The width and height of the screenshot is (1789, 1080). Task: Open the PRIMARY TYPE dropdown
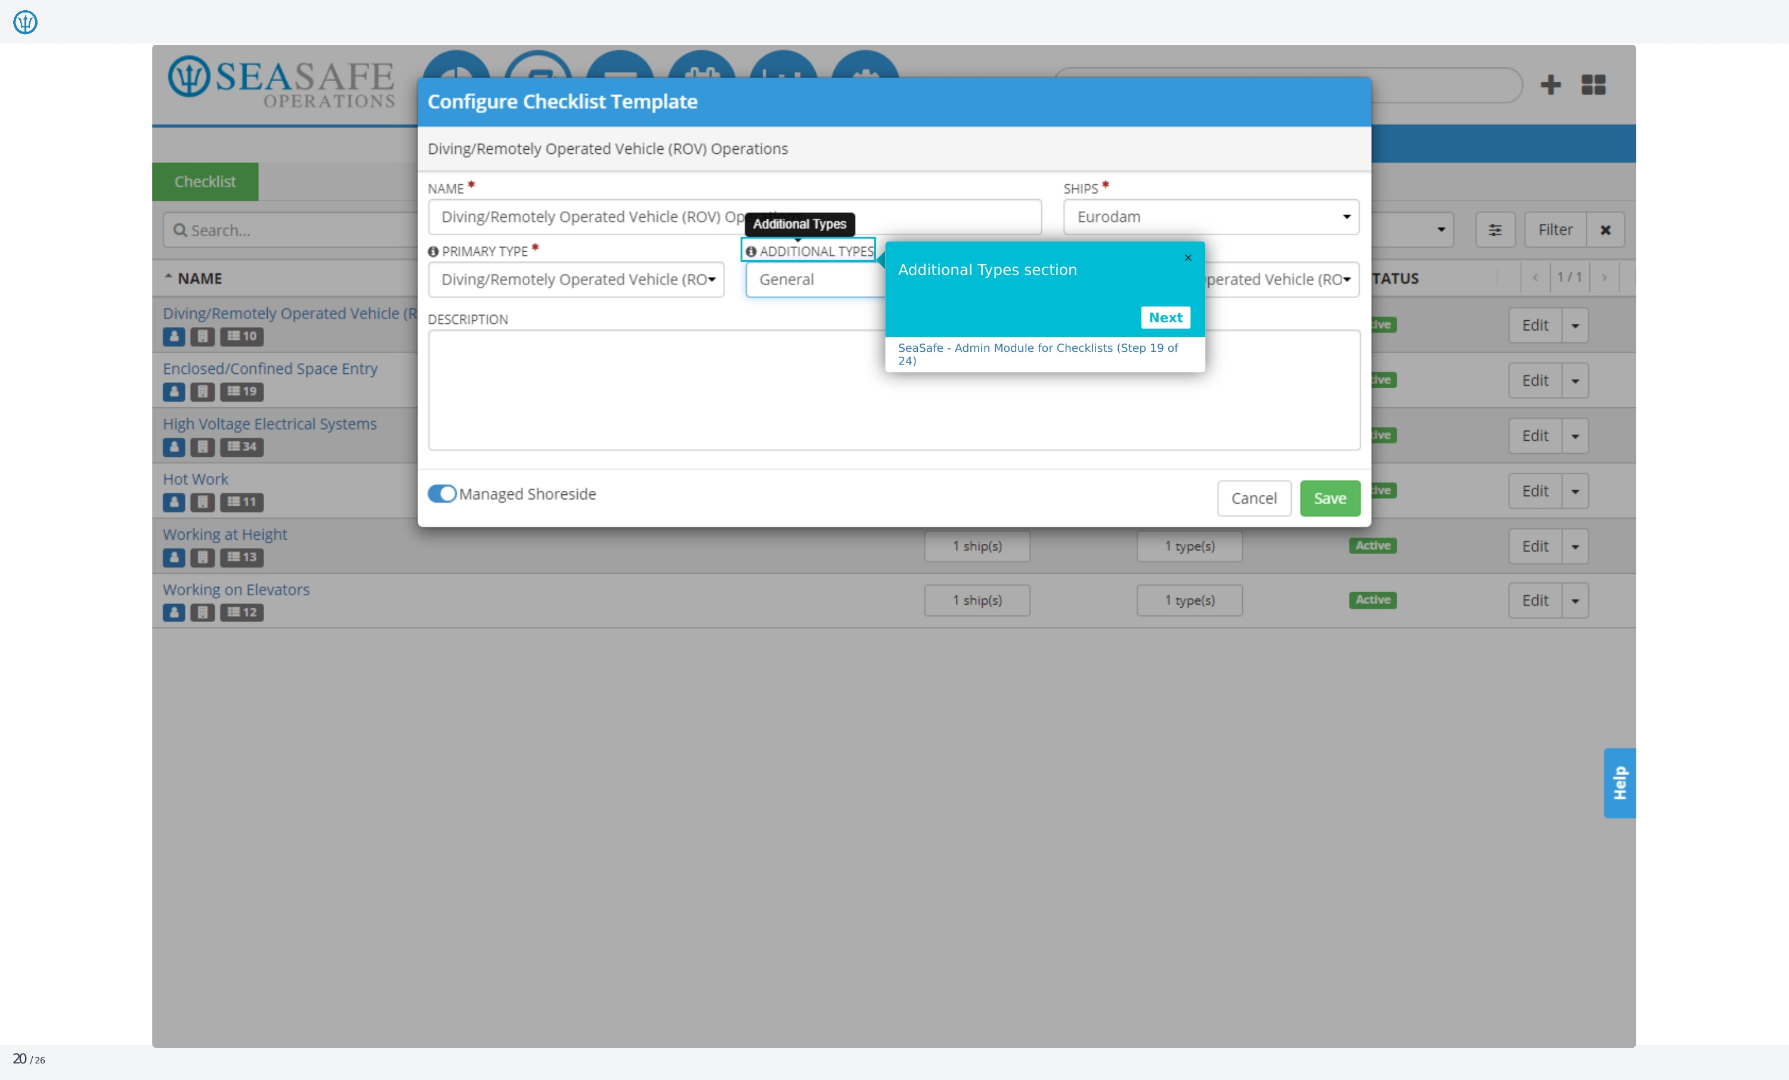[x=576, y=280]
